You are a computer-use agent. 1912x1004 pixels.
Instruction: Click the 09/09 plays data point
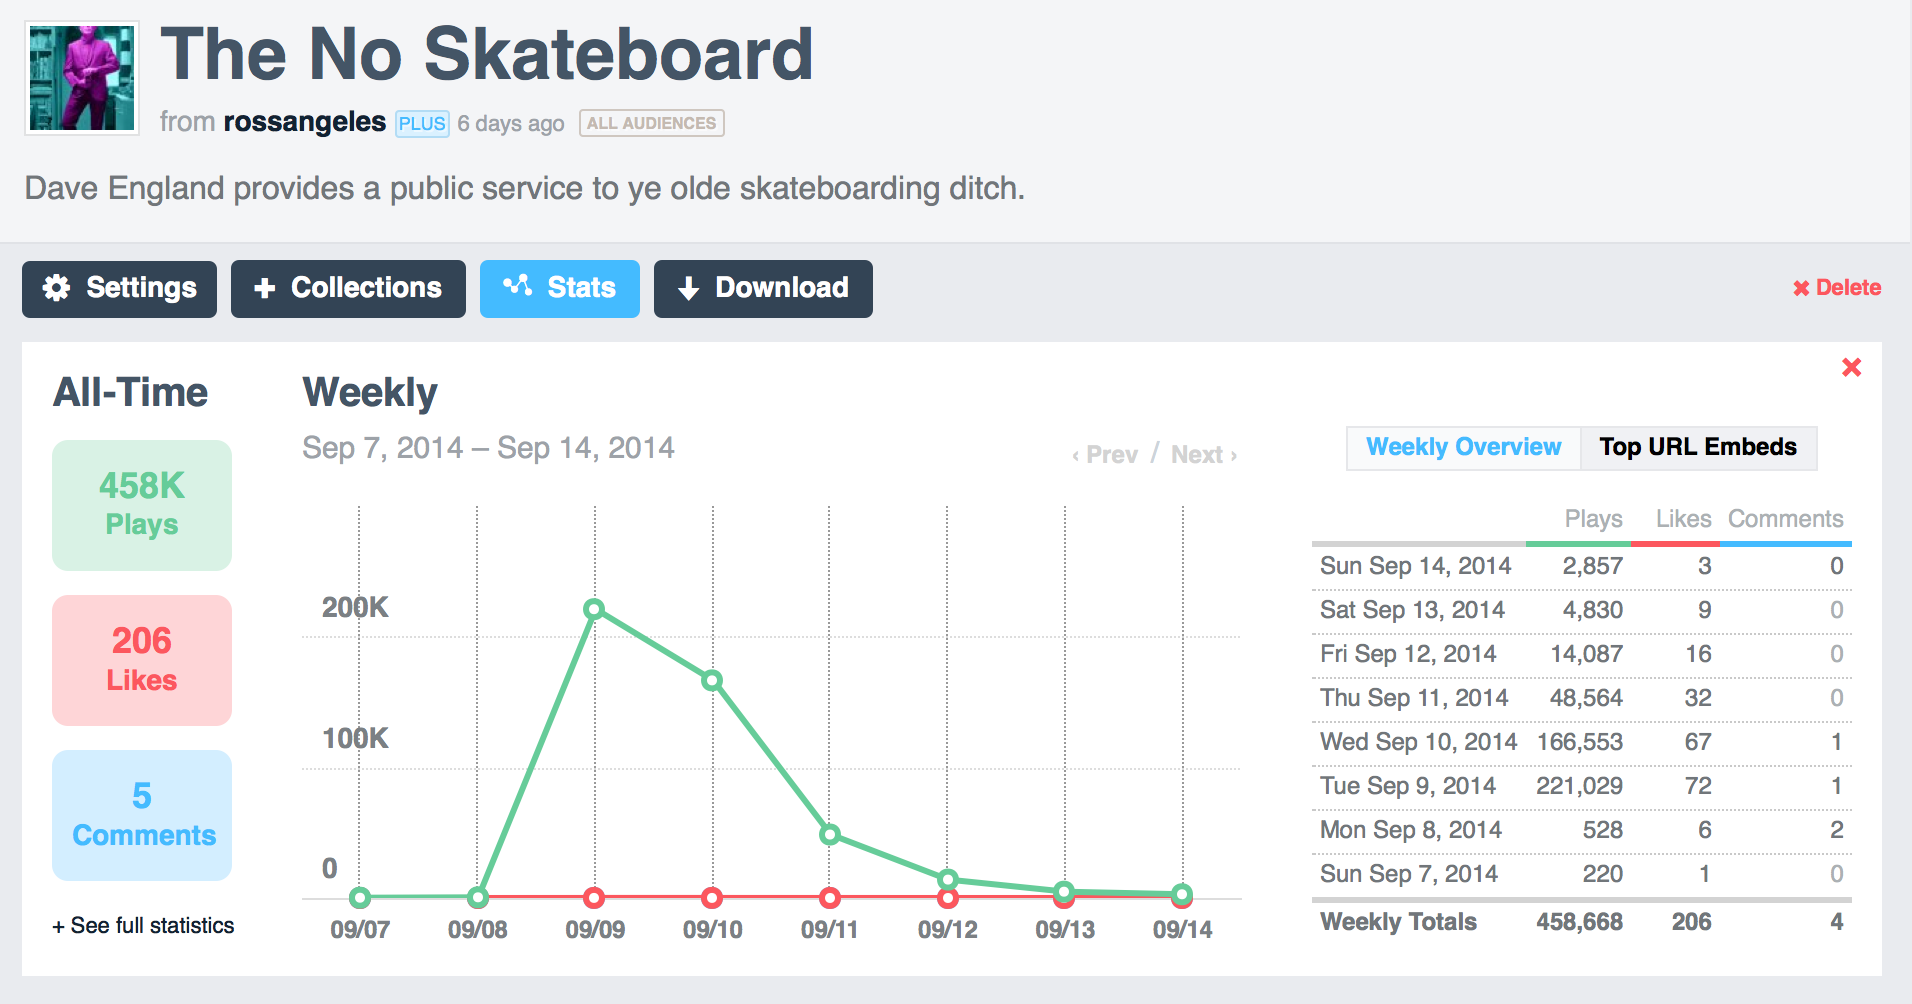coord(594,609)
